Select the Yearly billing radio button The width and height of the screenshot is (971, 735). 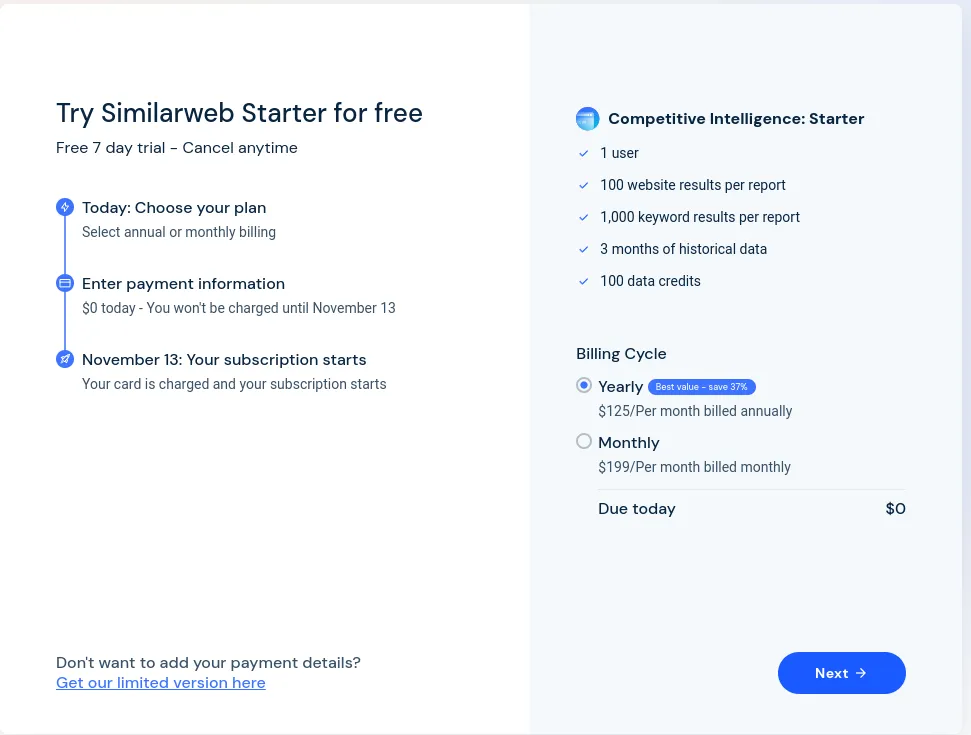pos(583,385)
